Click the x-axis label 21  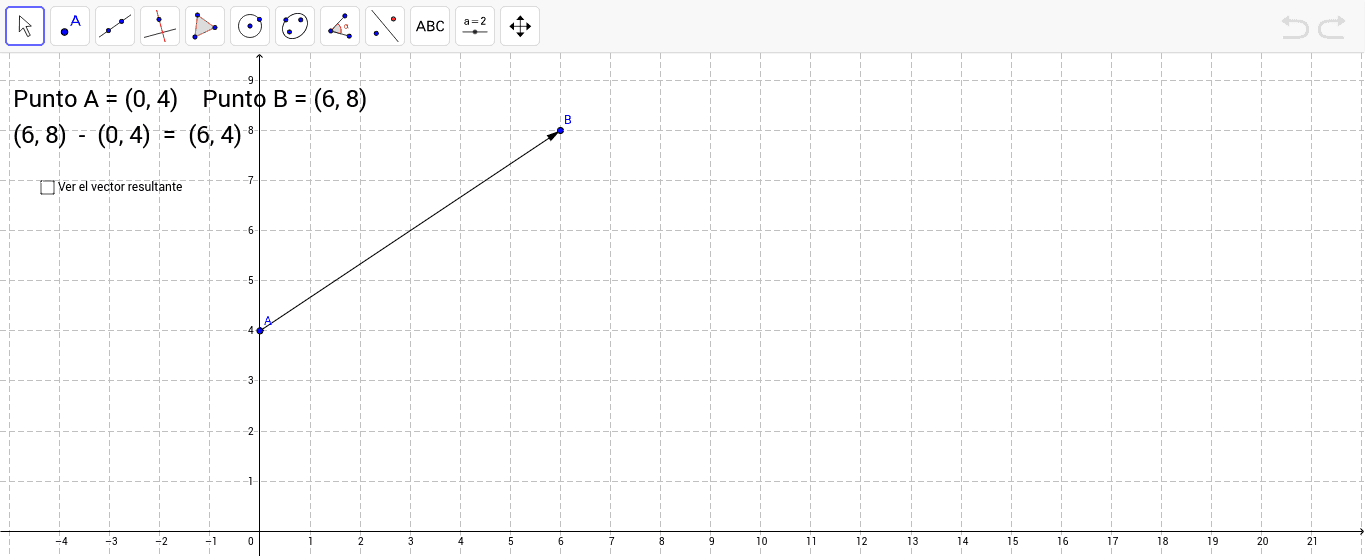click(x=1312, y=542)
